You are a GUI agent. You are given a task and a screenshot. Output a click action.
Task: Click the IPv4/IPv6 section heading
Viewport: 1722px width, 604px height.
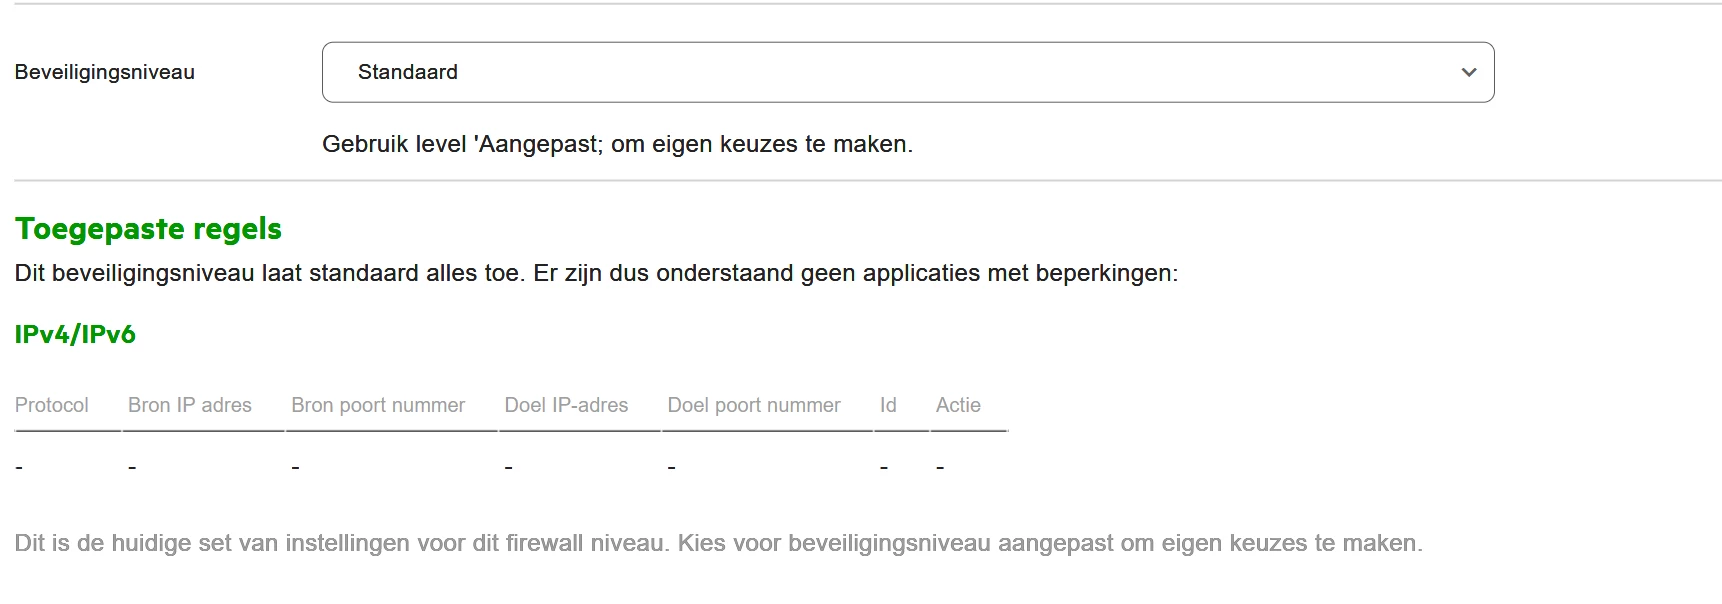coord(75,334)
